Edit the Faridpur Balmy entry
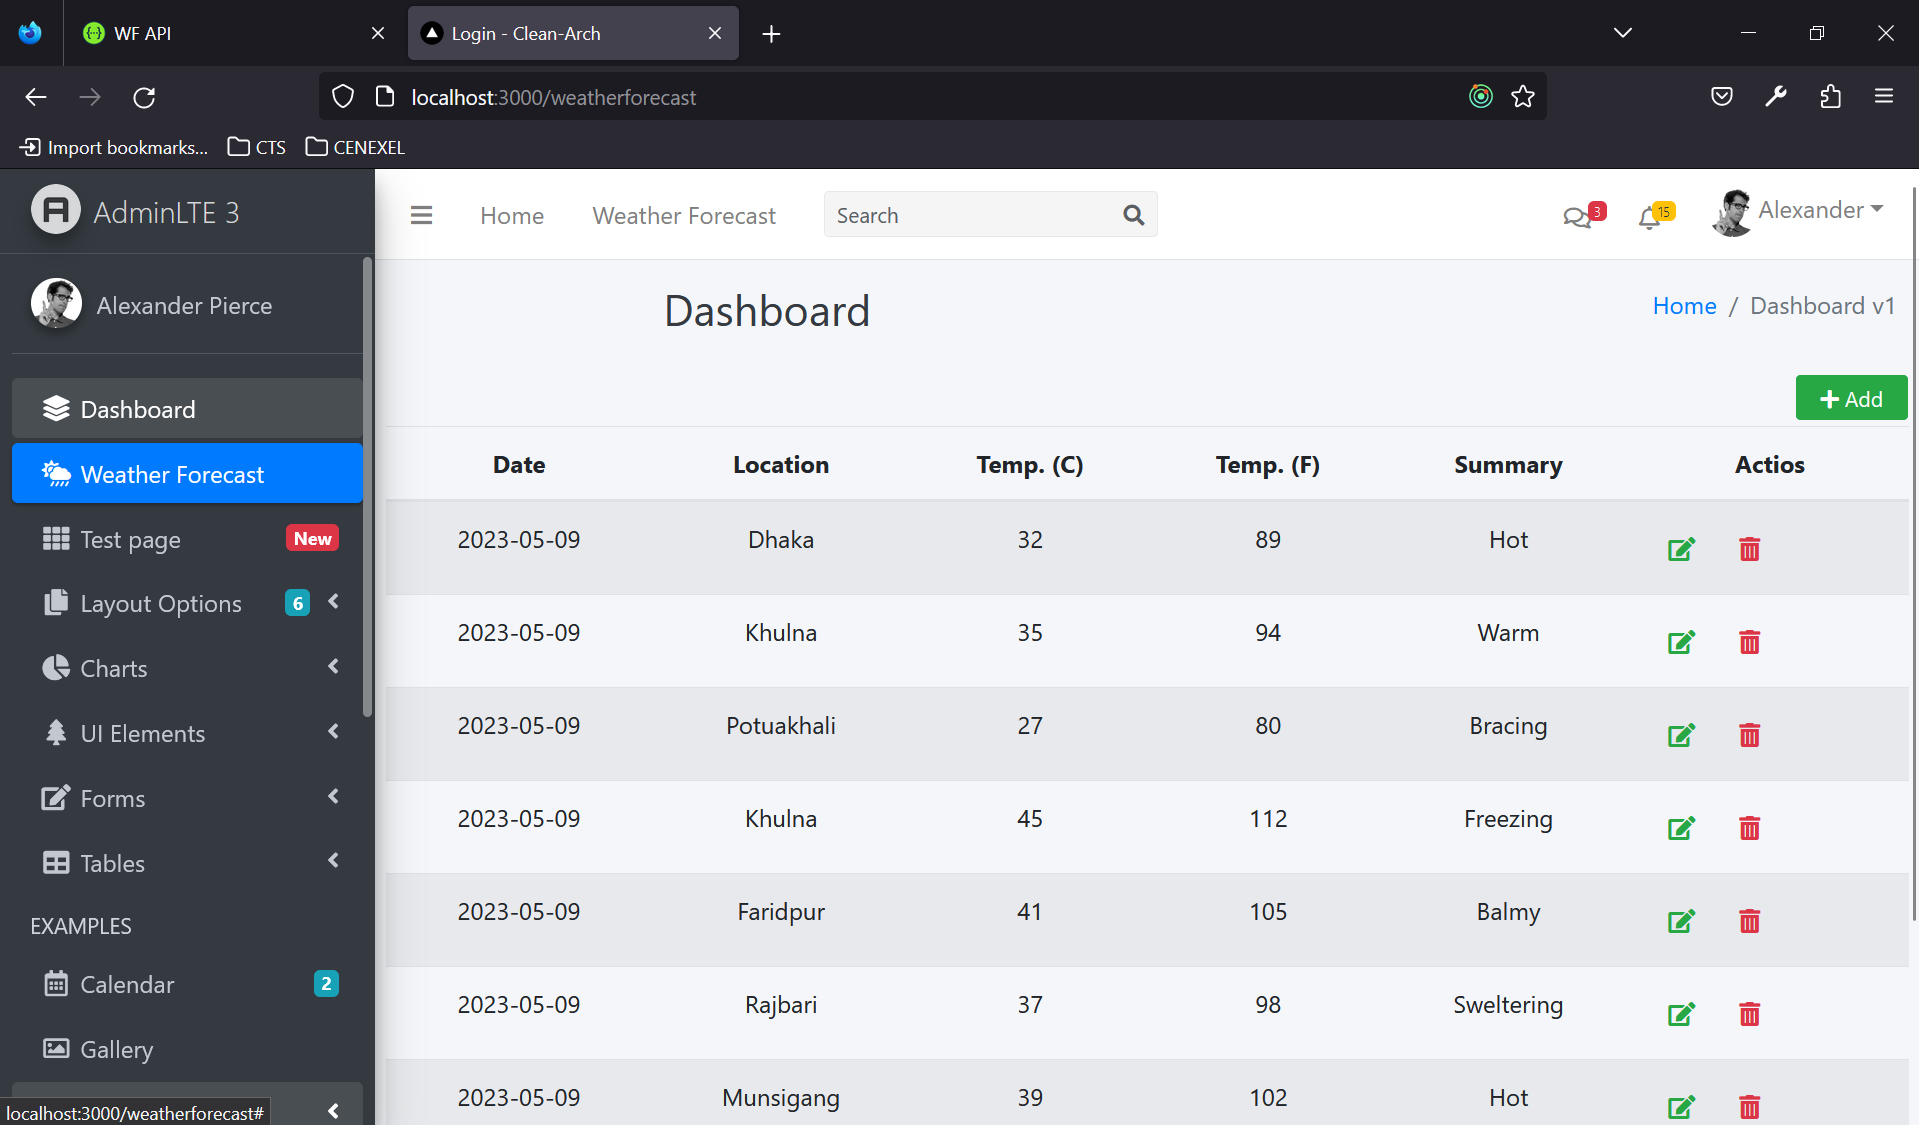Image resolution: width=1919 pixels, height=1125 pixels. tap(1681, 921)
